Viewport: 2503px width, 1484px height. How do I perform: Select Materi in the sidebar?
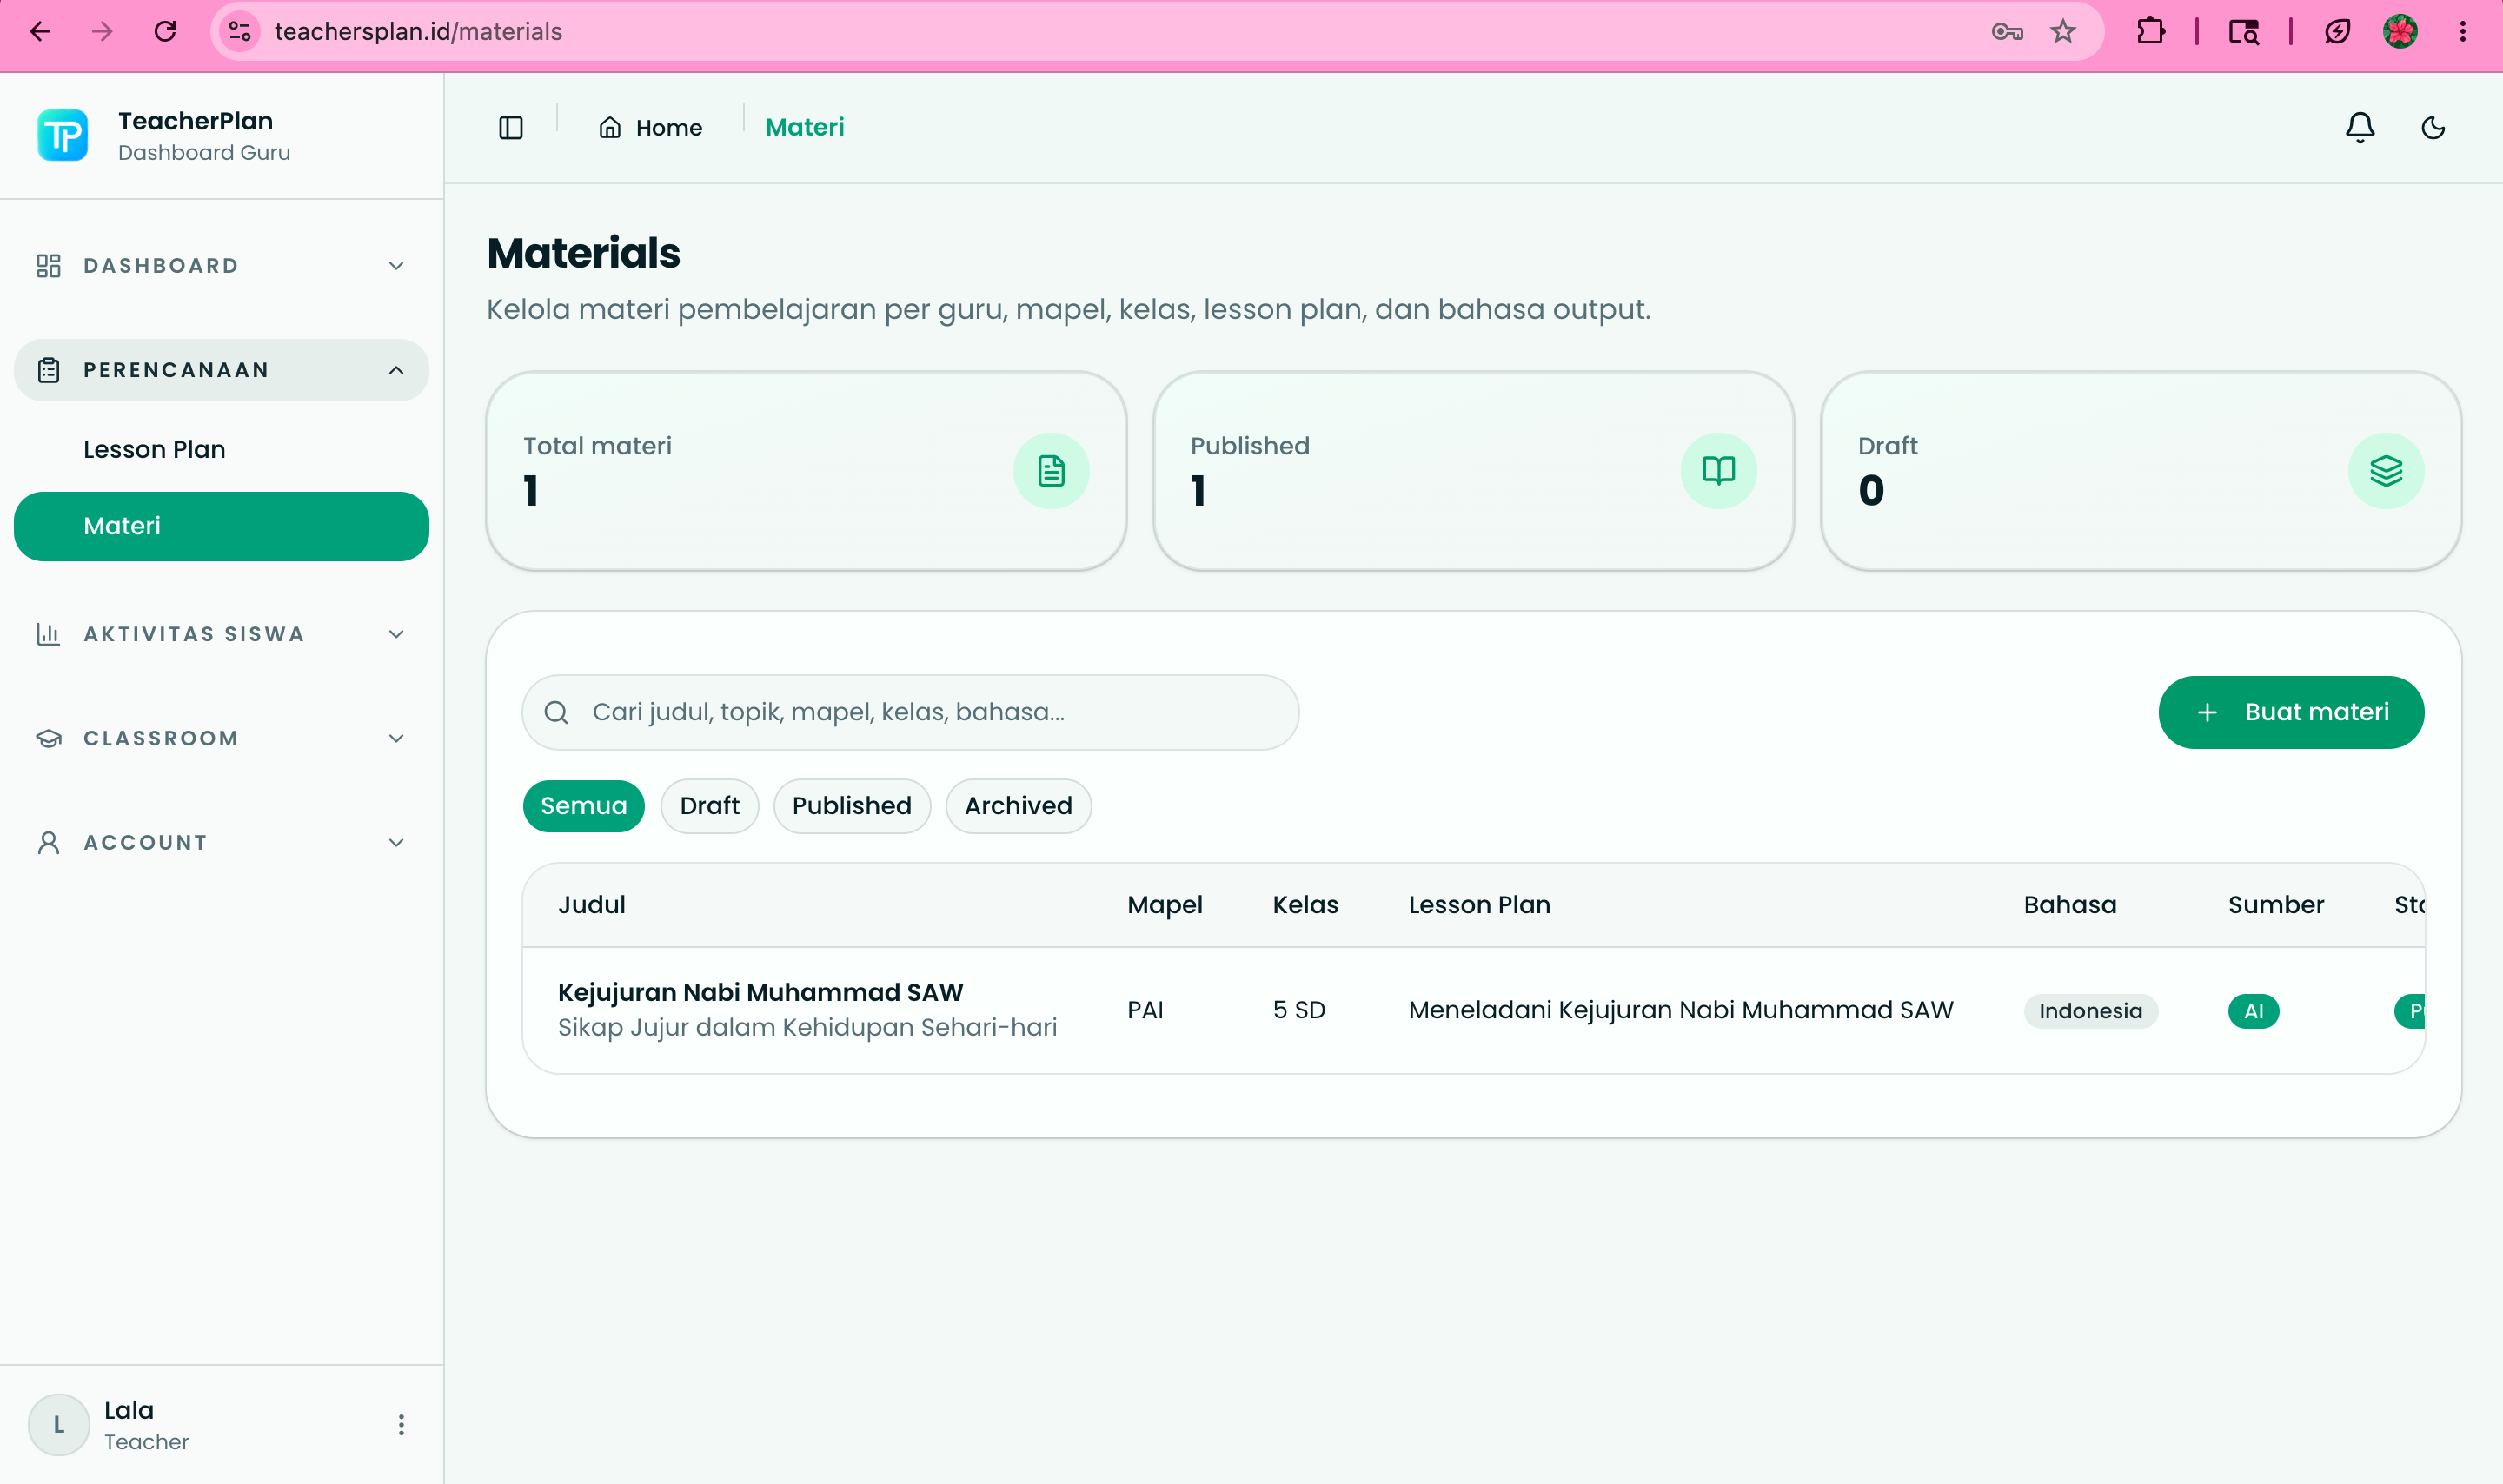pos(221,526)
